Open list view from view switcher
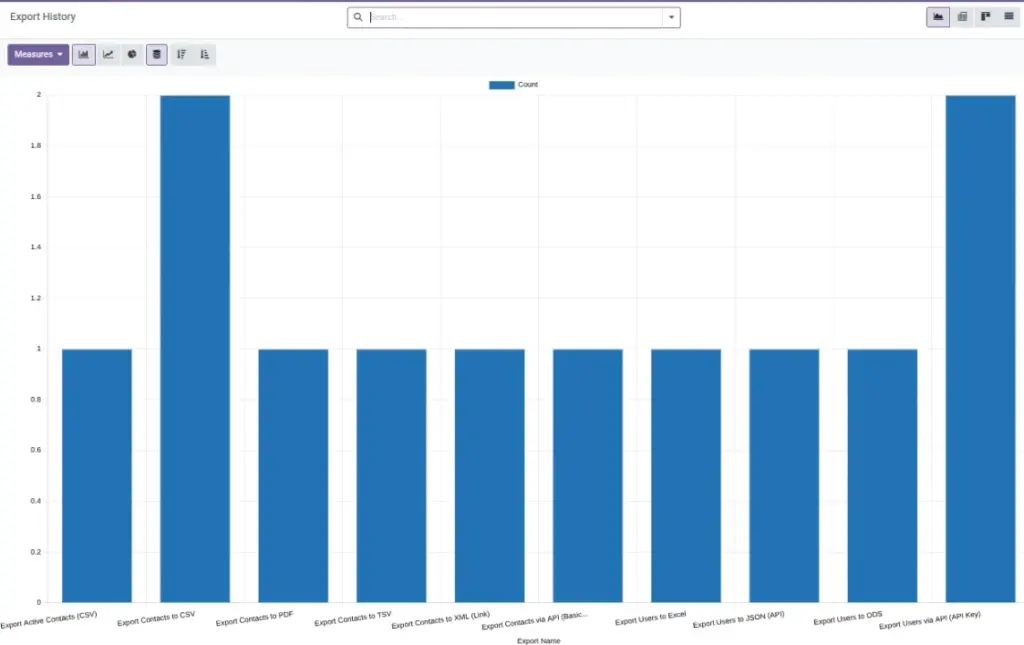The image size is (1024, 645). point(1009,17)
